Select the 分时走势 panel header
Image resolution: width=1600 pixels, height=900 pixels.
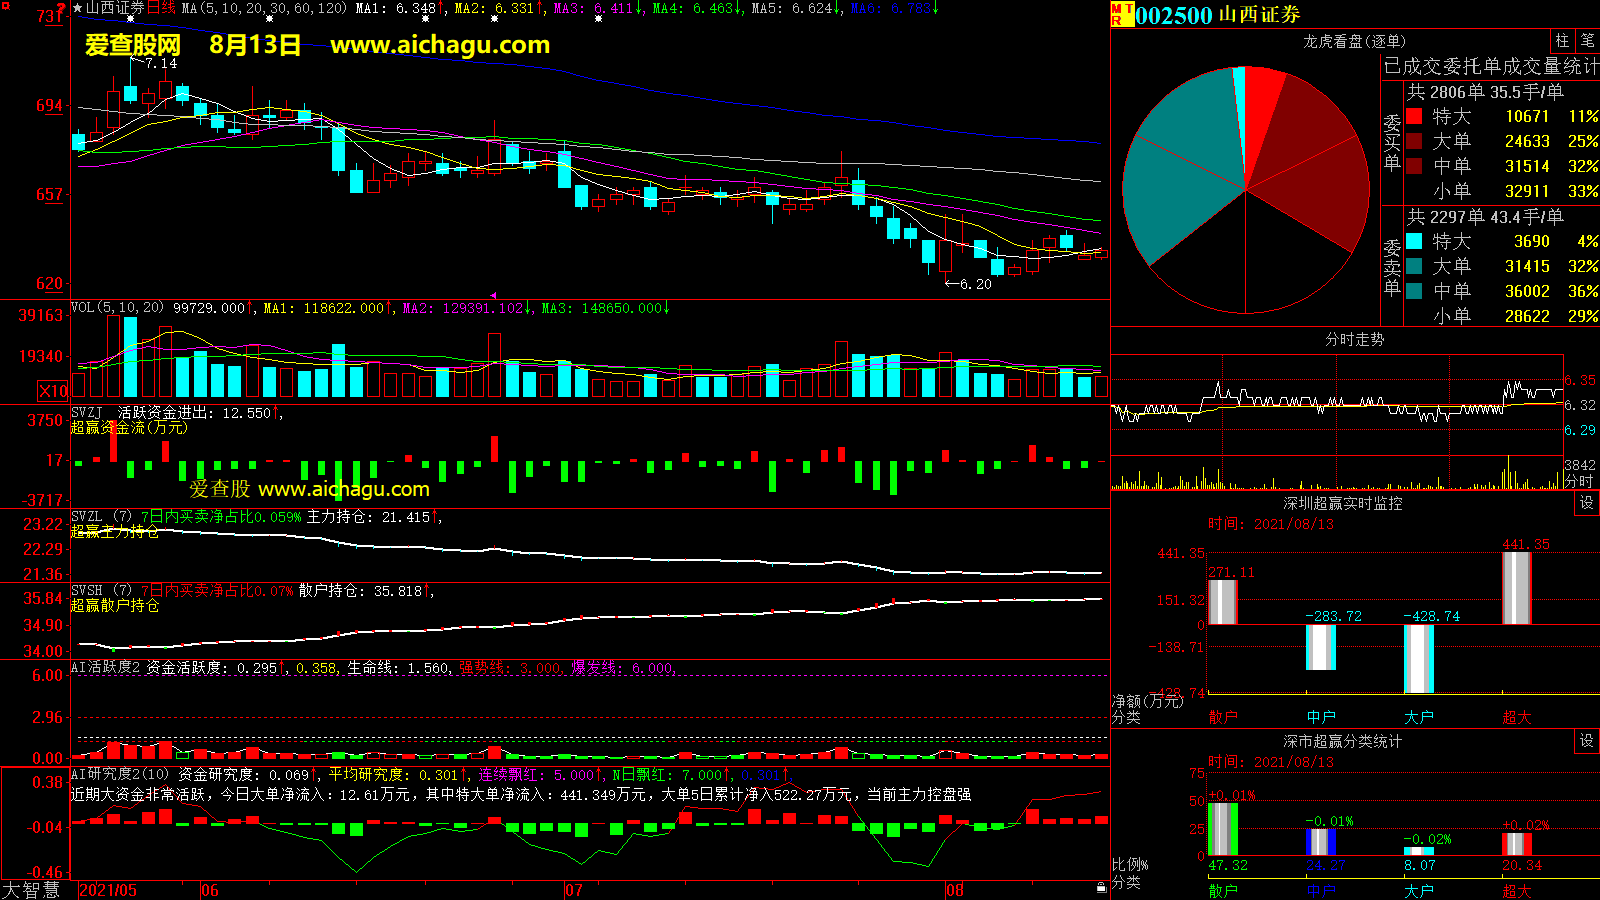1354,339
